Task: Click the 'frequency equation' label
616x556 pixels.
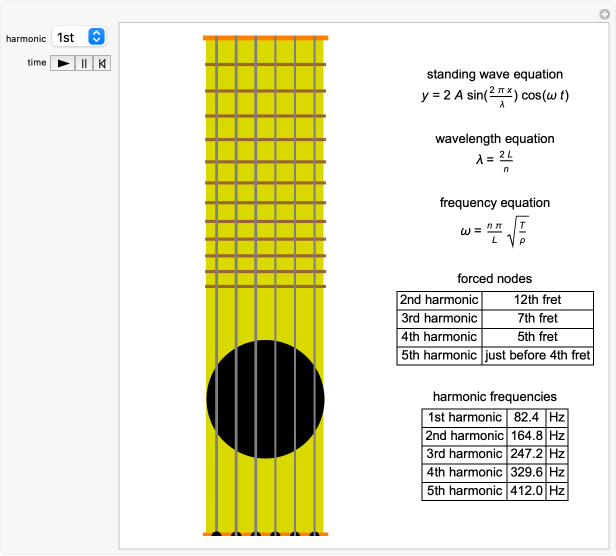Action: 494,203
